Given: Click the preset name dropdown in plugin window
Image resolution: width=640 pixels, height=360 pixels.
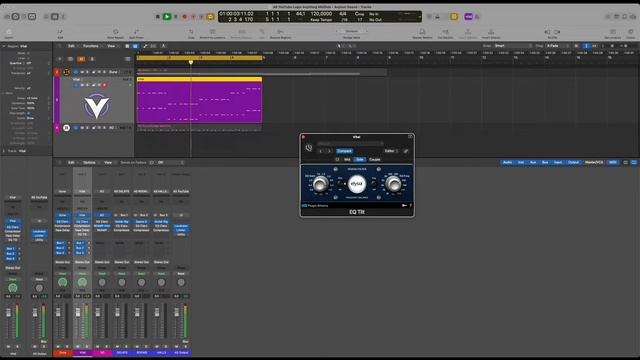Looking at the screenshot, I should (x=350, y=144).
